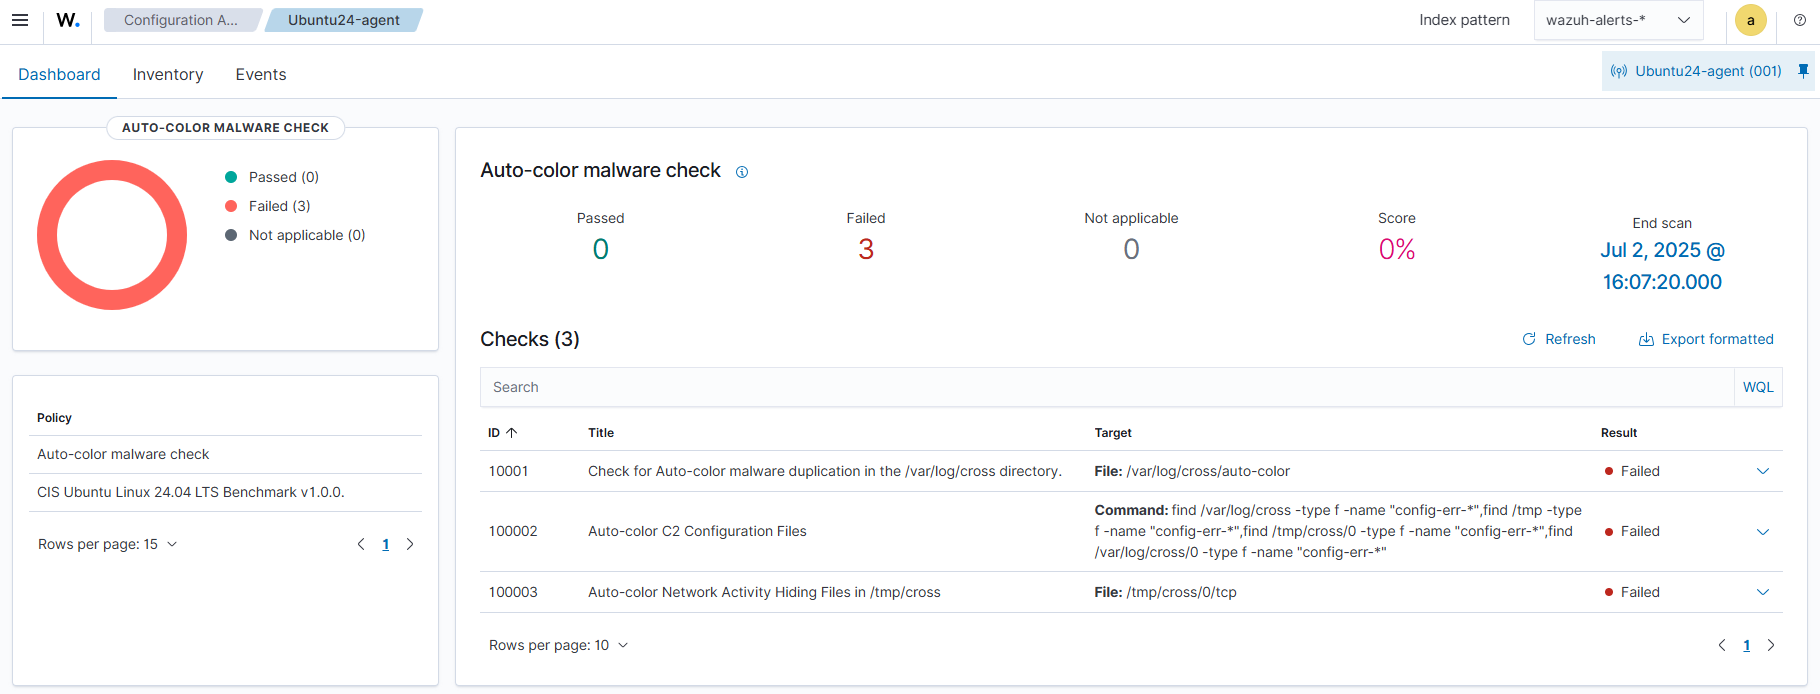Go to previous page in Policy list

pyautogui.click(x=361, y=544)
